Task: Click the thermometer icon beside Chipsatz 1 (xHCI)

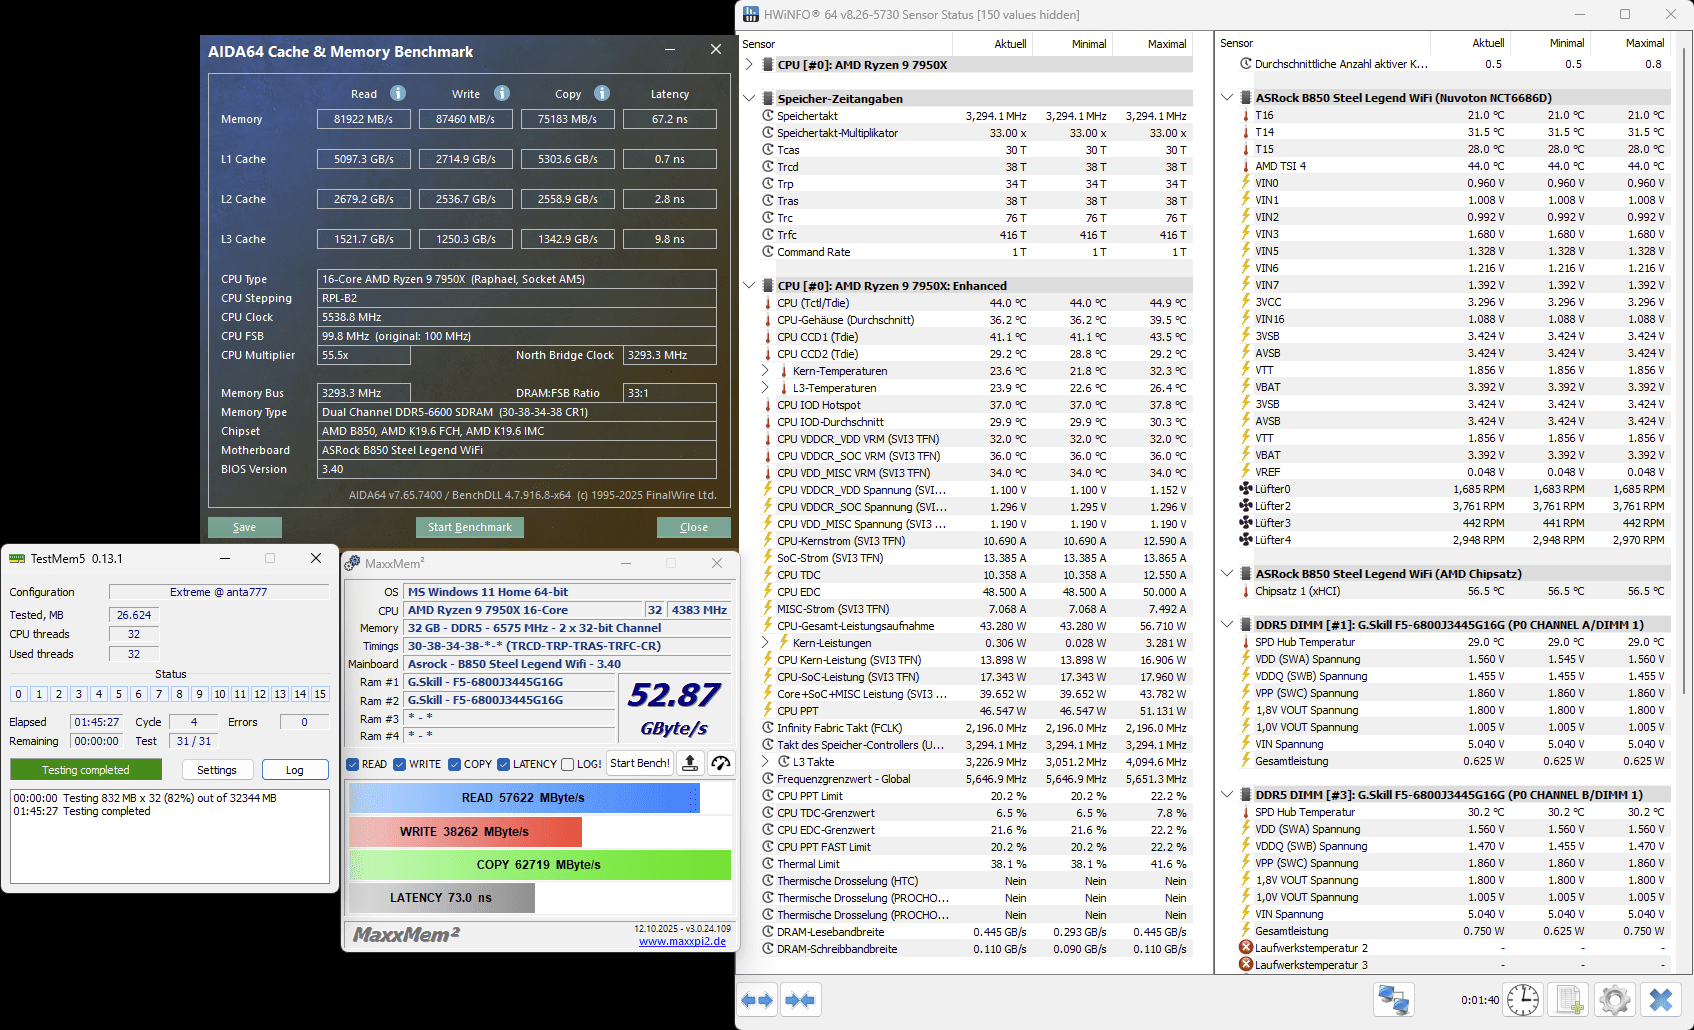Action: point(1246,591)
